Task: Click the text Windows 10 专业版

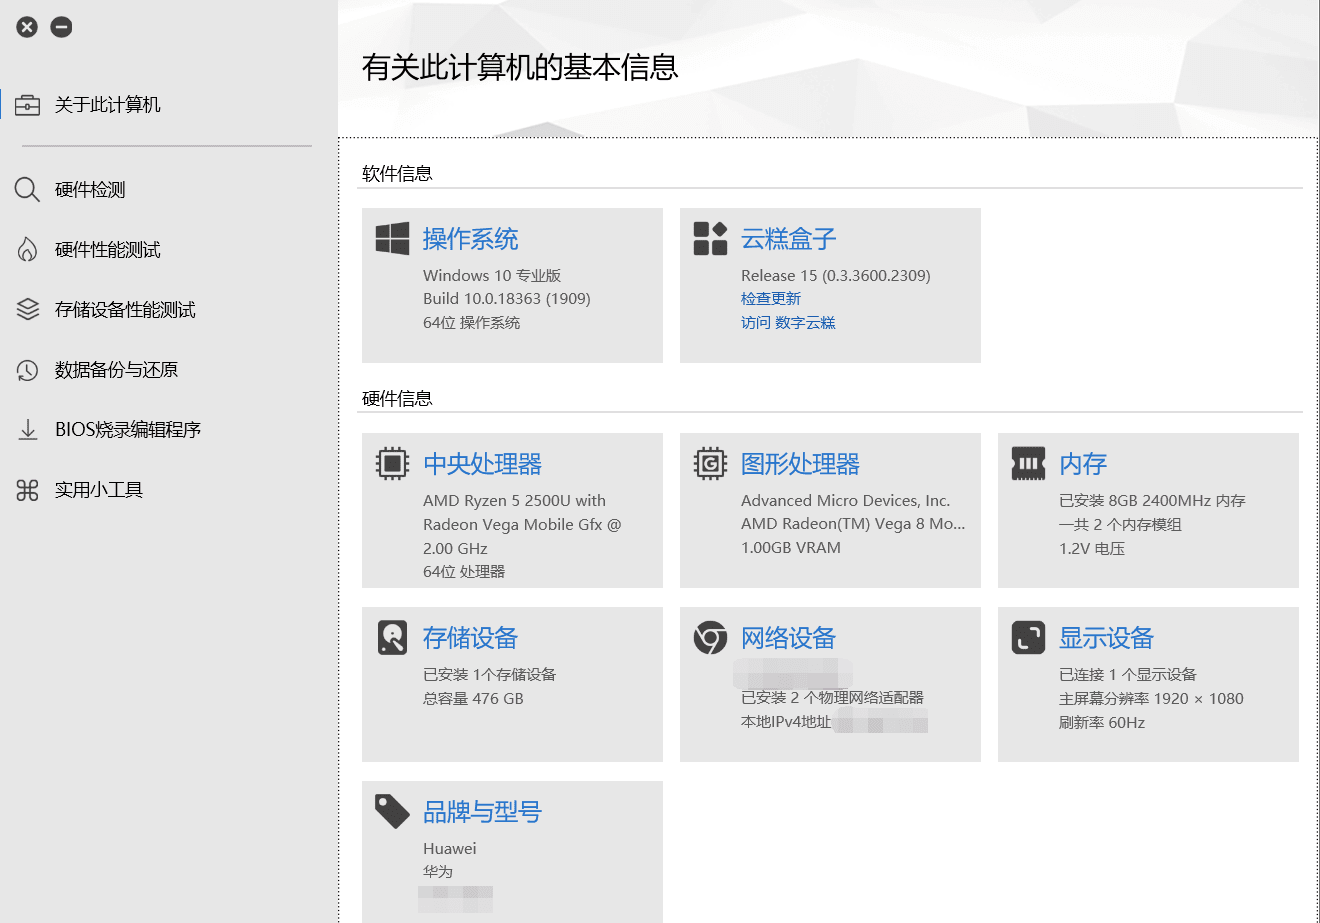Action: coord(492,275)
